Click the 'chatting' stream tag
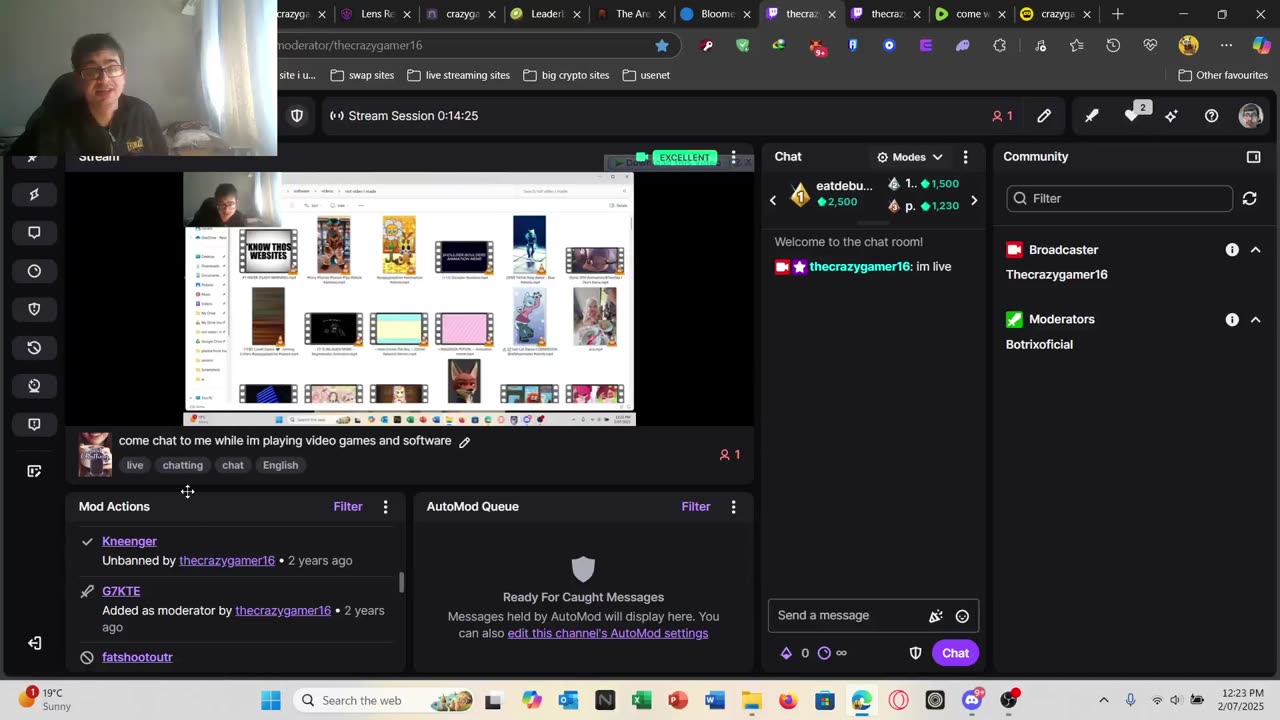This screenshot has width=1280, height=720. point(182,465)
